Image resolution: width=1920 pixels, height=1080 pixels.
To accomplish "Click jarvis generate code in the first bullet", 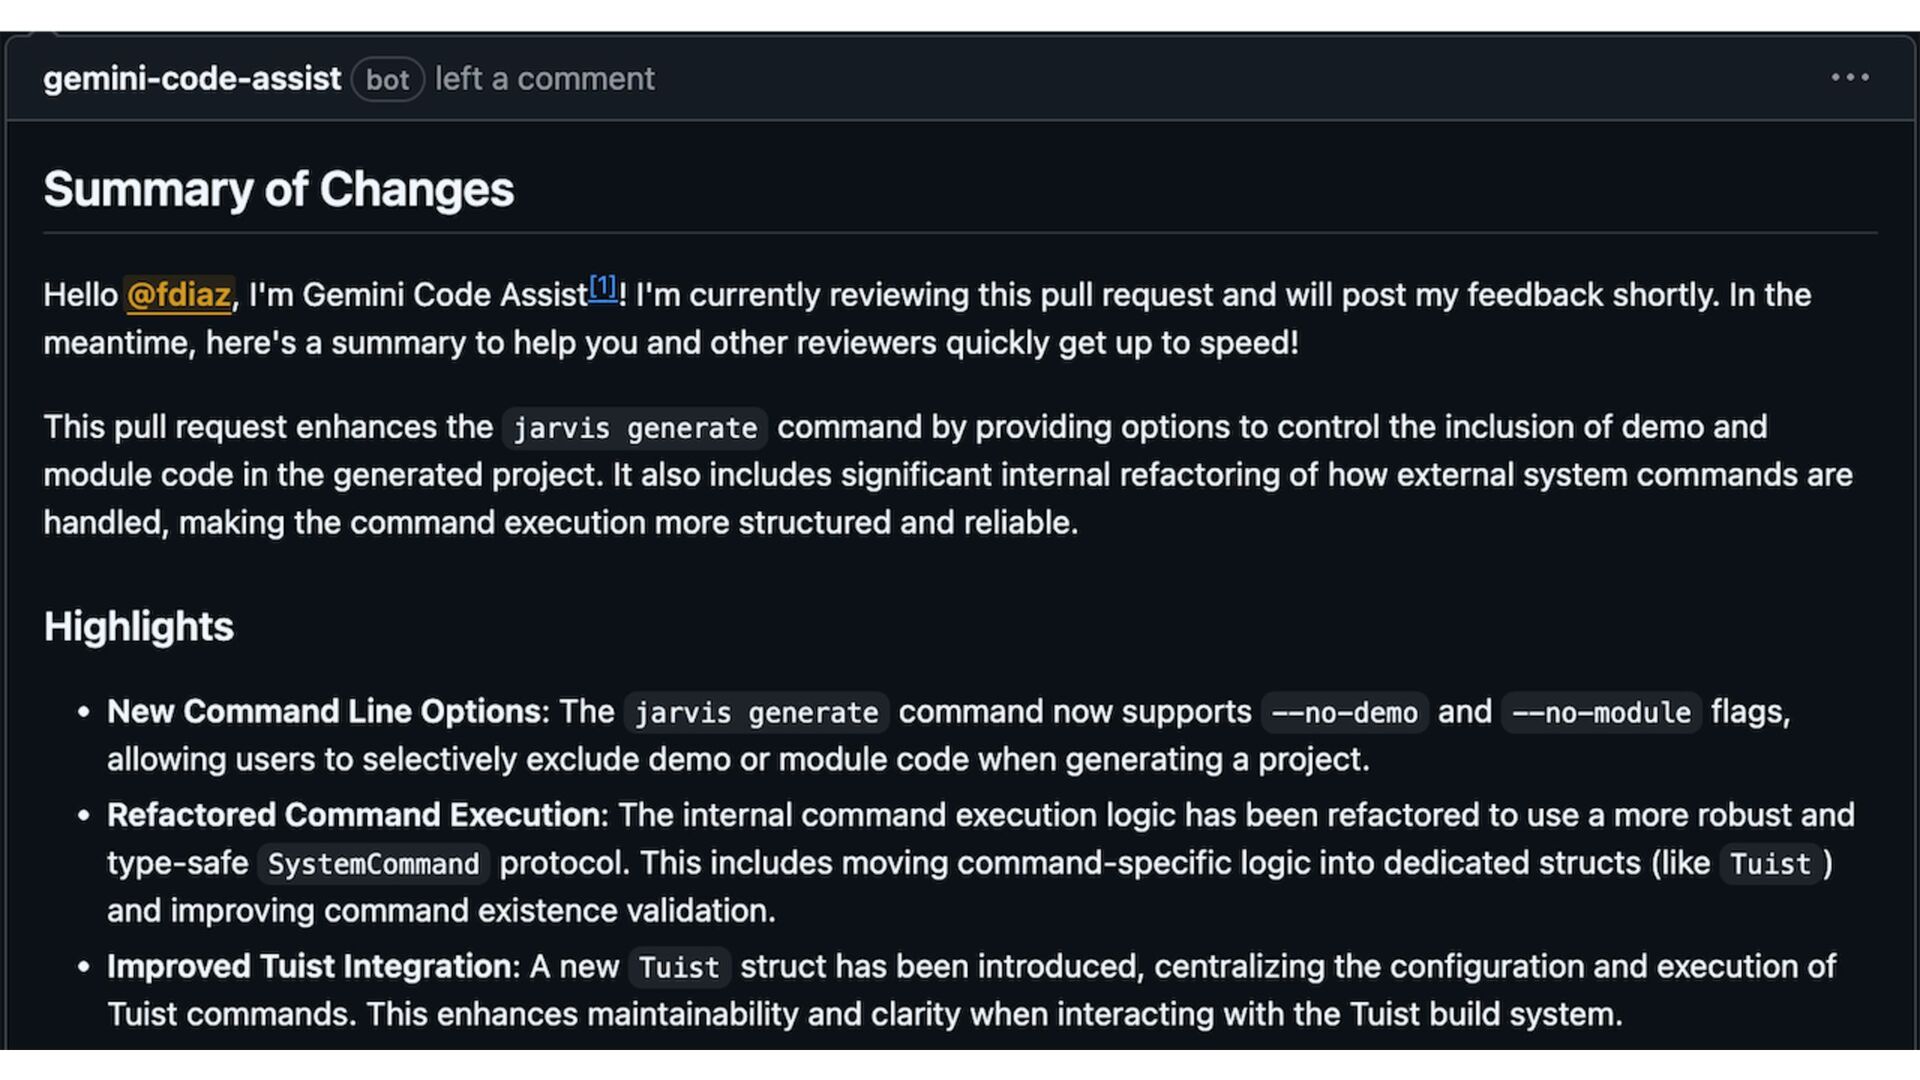I will point(756,713).
